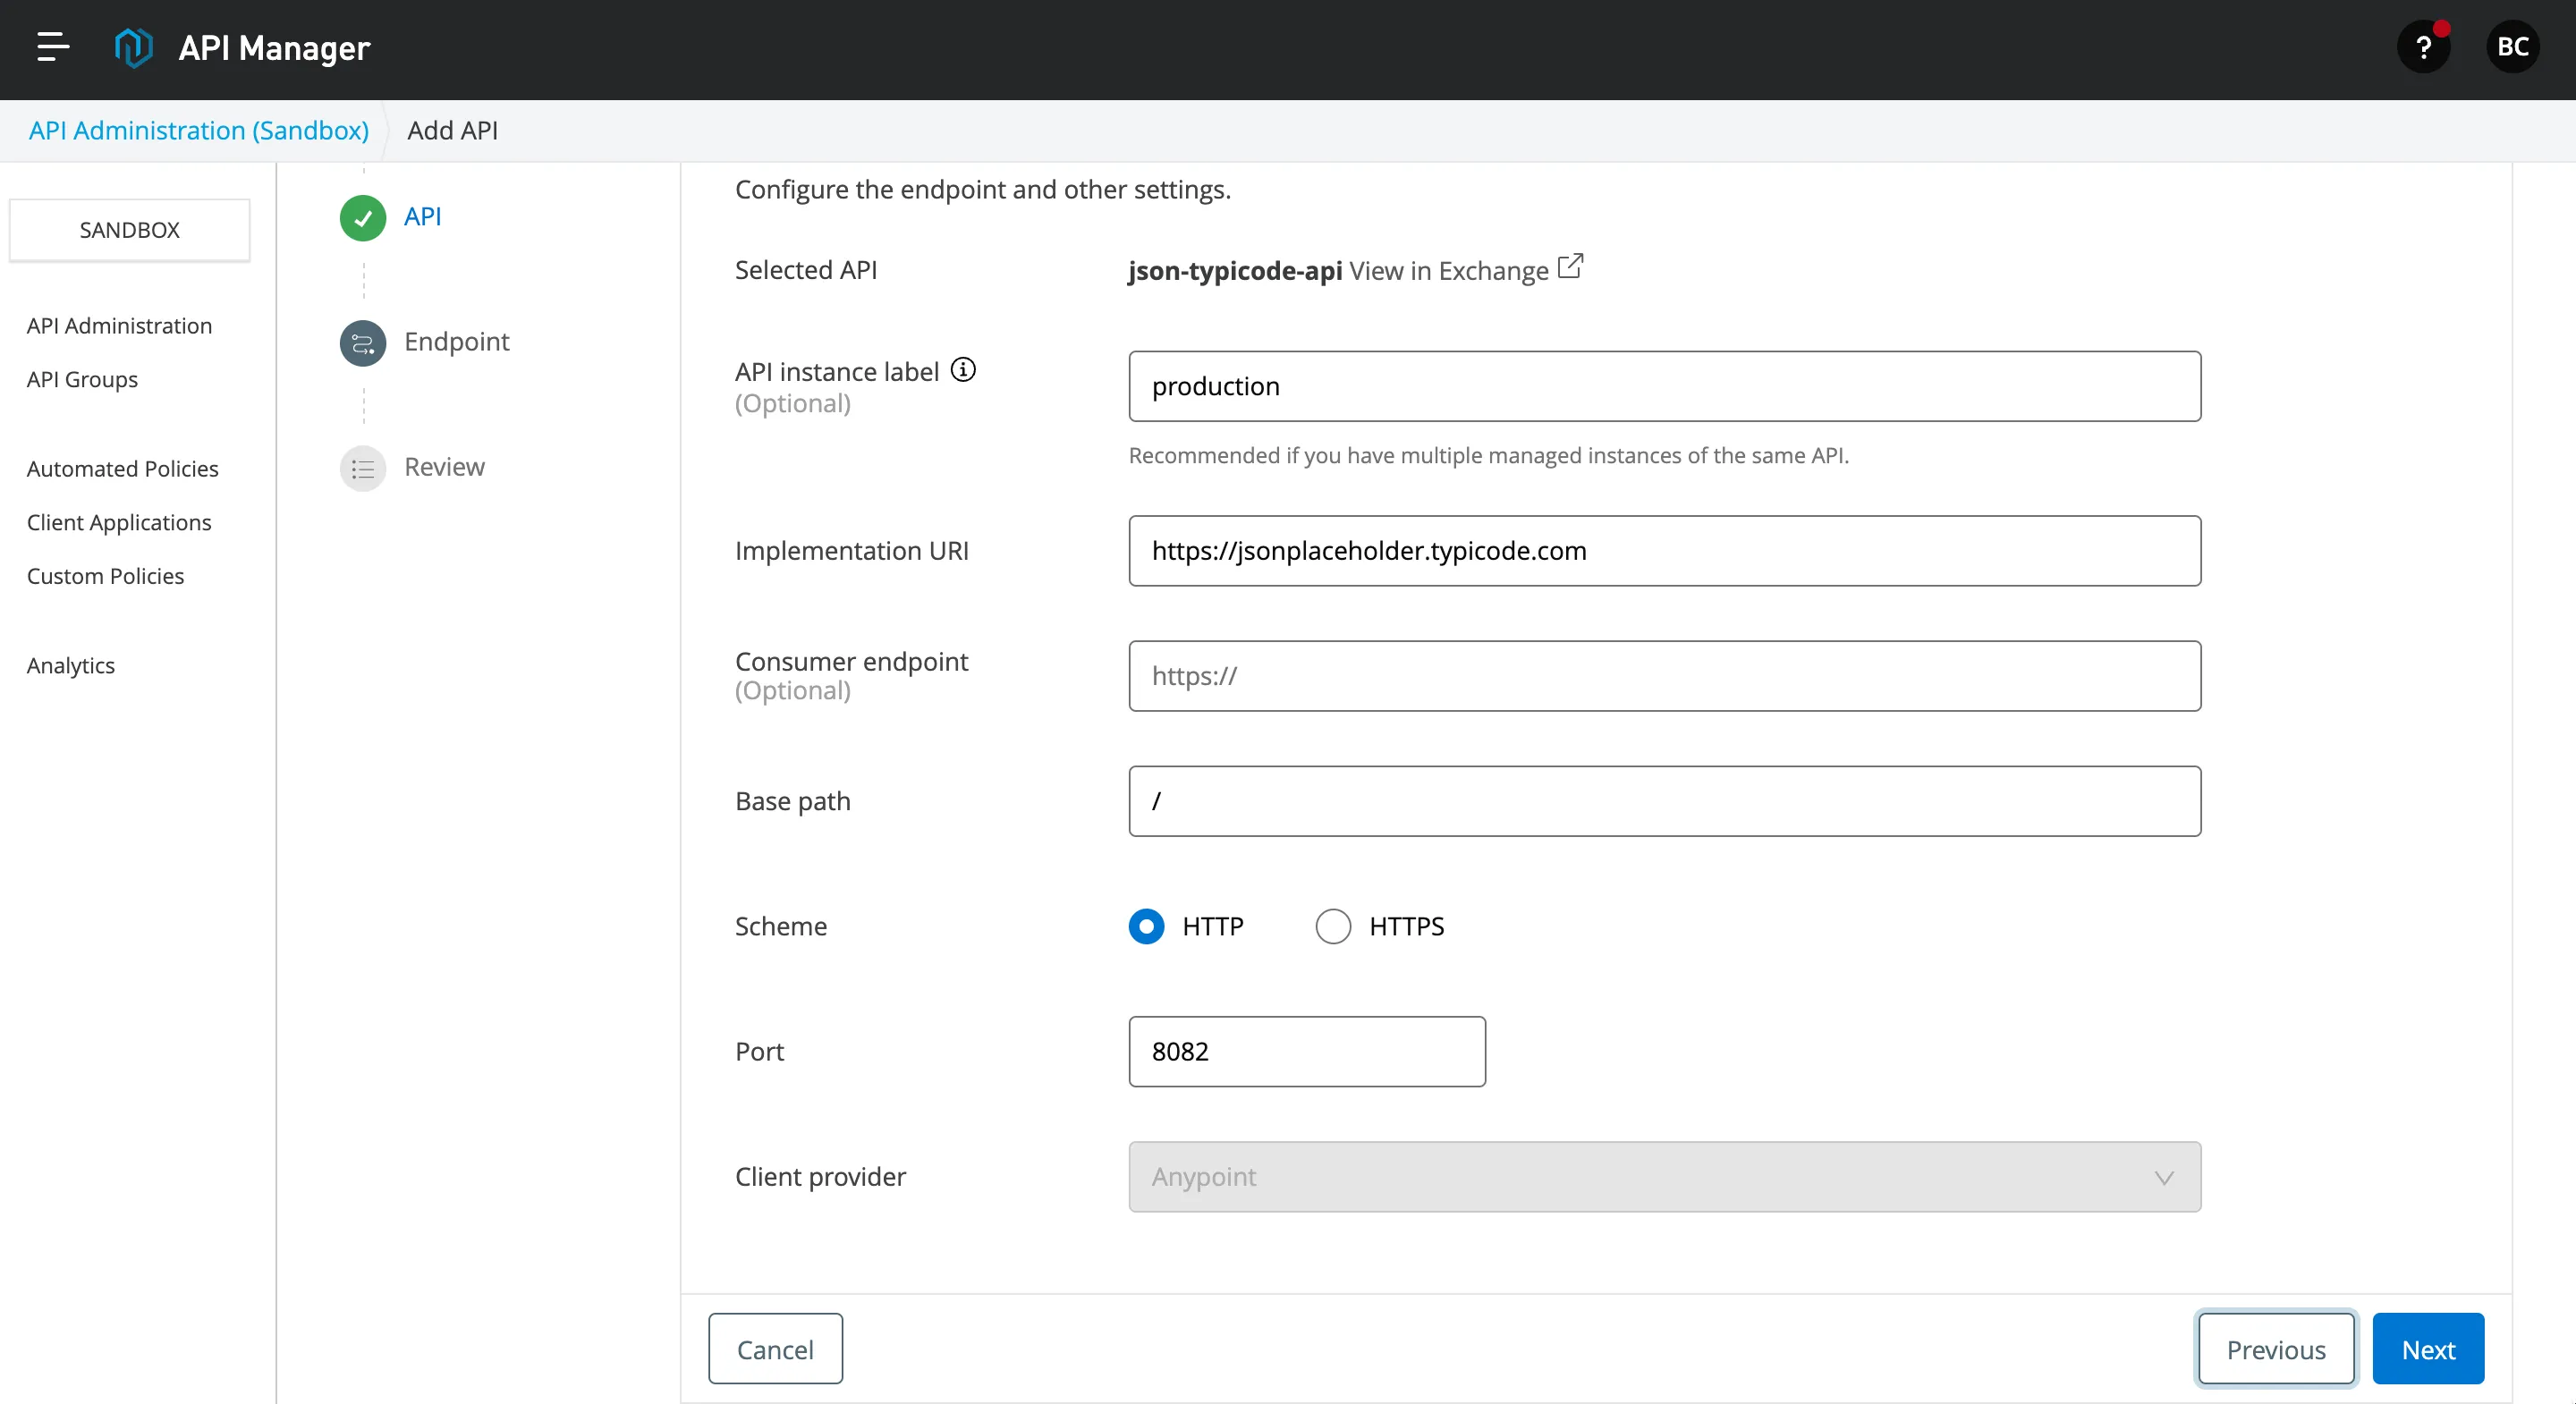Select the HTTP scheme radio button
This screenshot has height=1404, width=2576.
[1146, 926]
